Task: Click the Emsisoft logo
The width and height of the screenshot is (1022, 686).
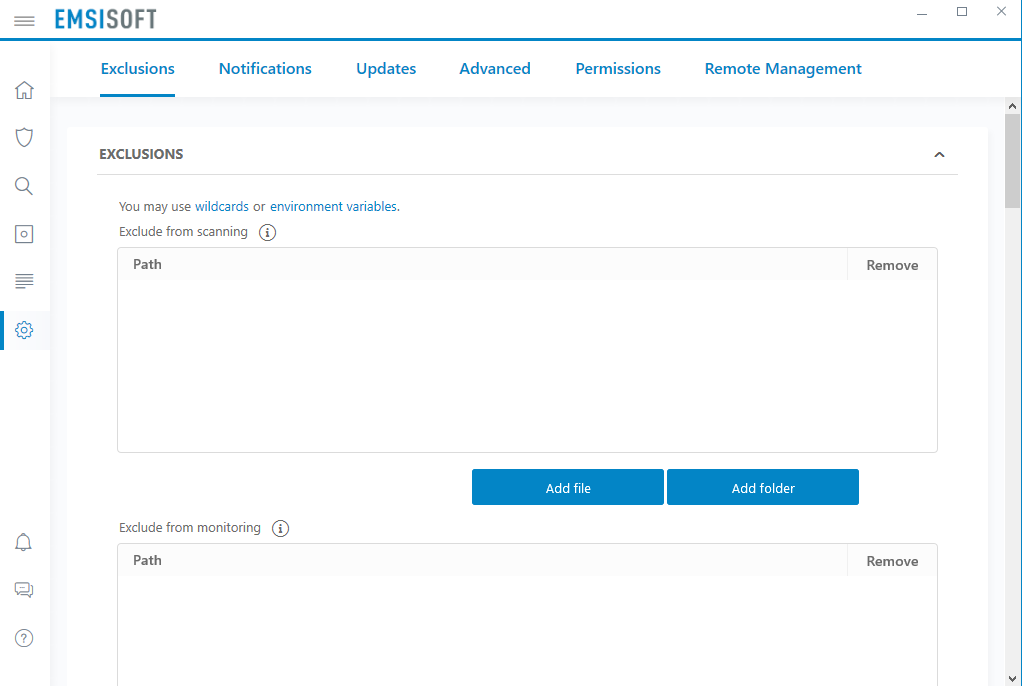Action: point(106,20)
